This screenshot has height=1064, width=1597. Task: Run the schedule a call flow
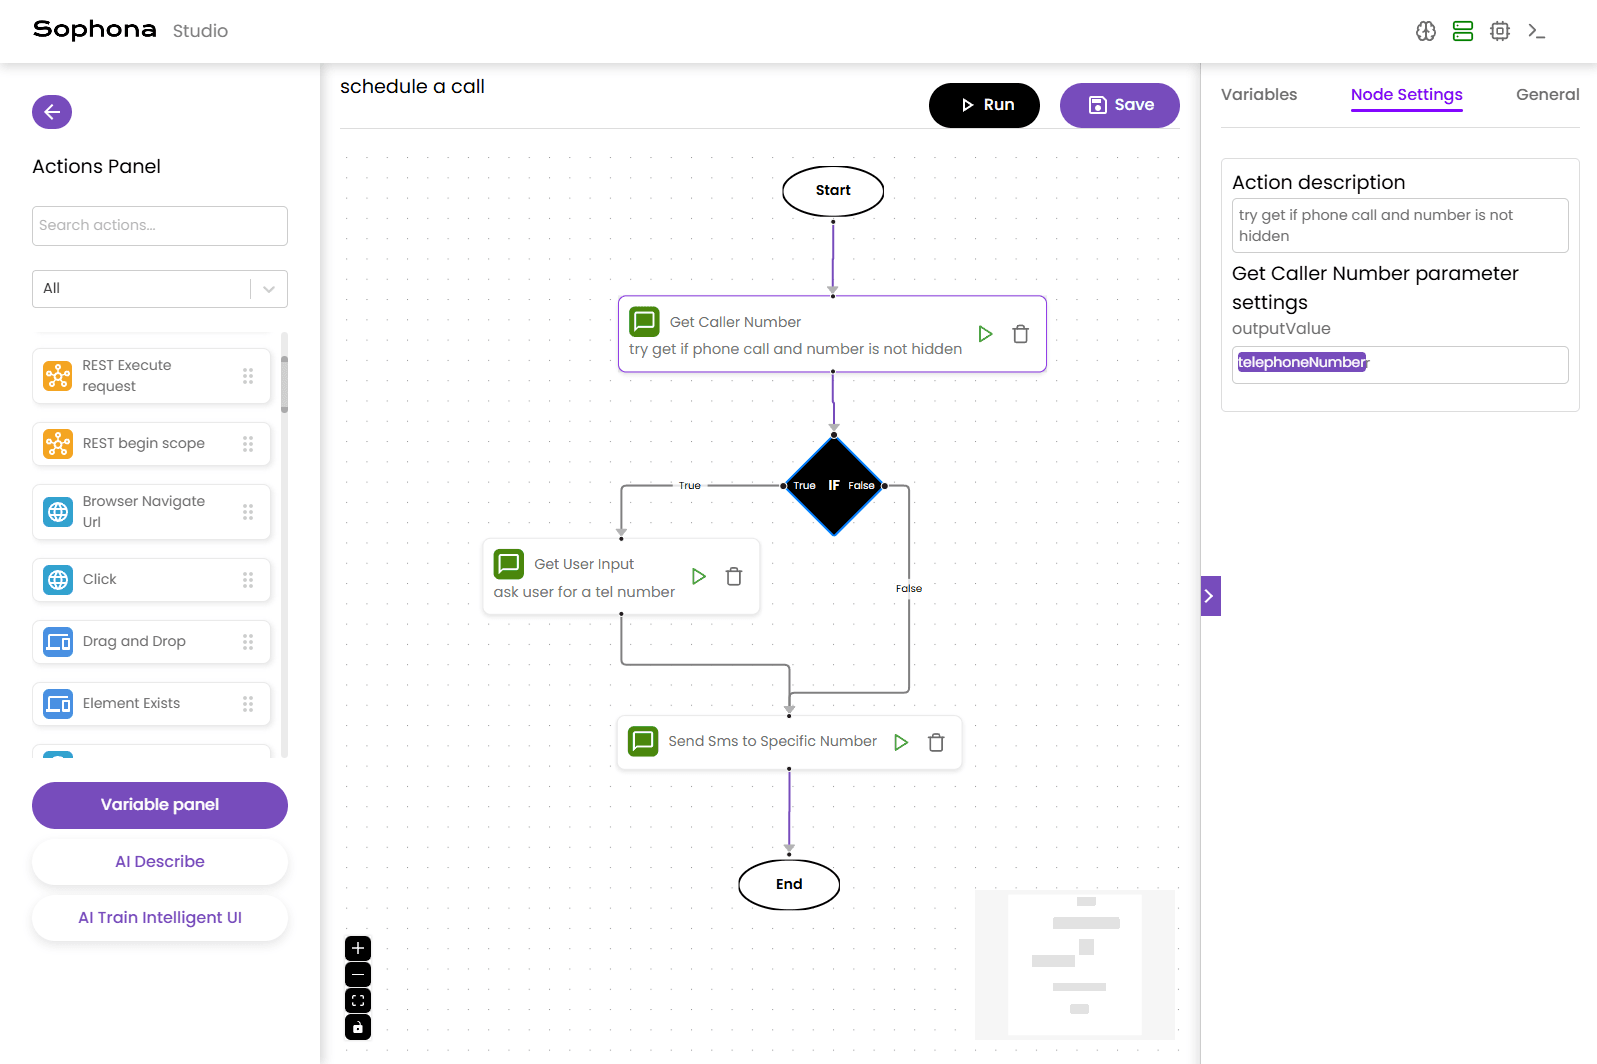(984, 105)
